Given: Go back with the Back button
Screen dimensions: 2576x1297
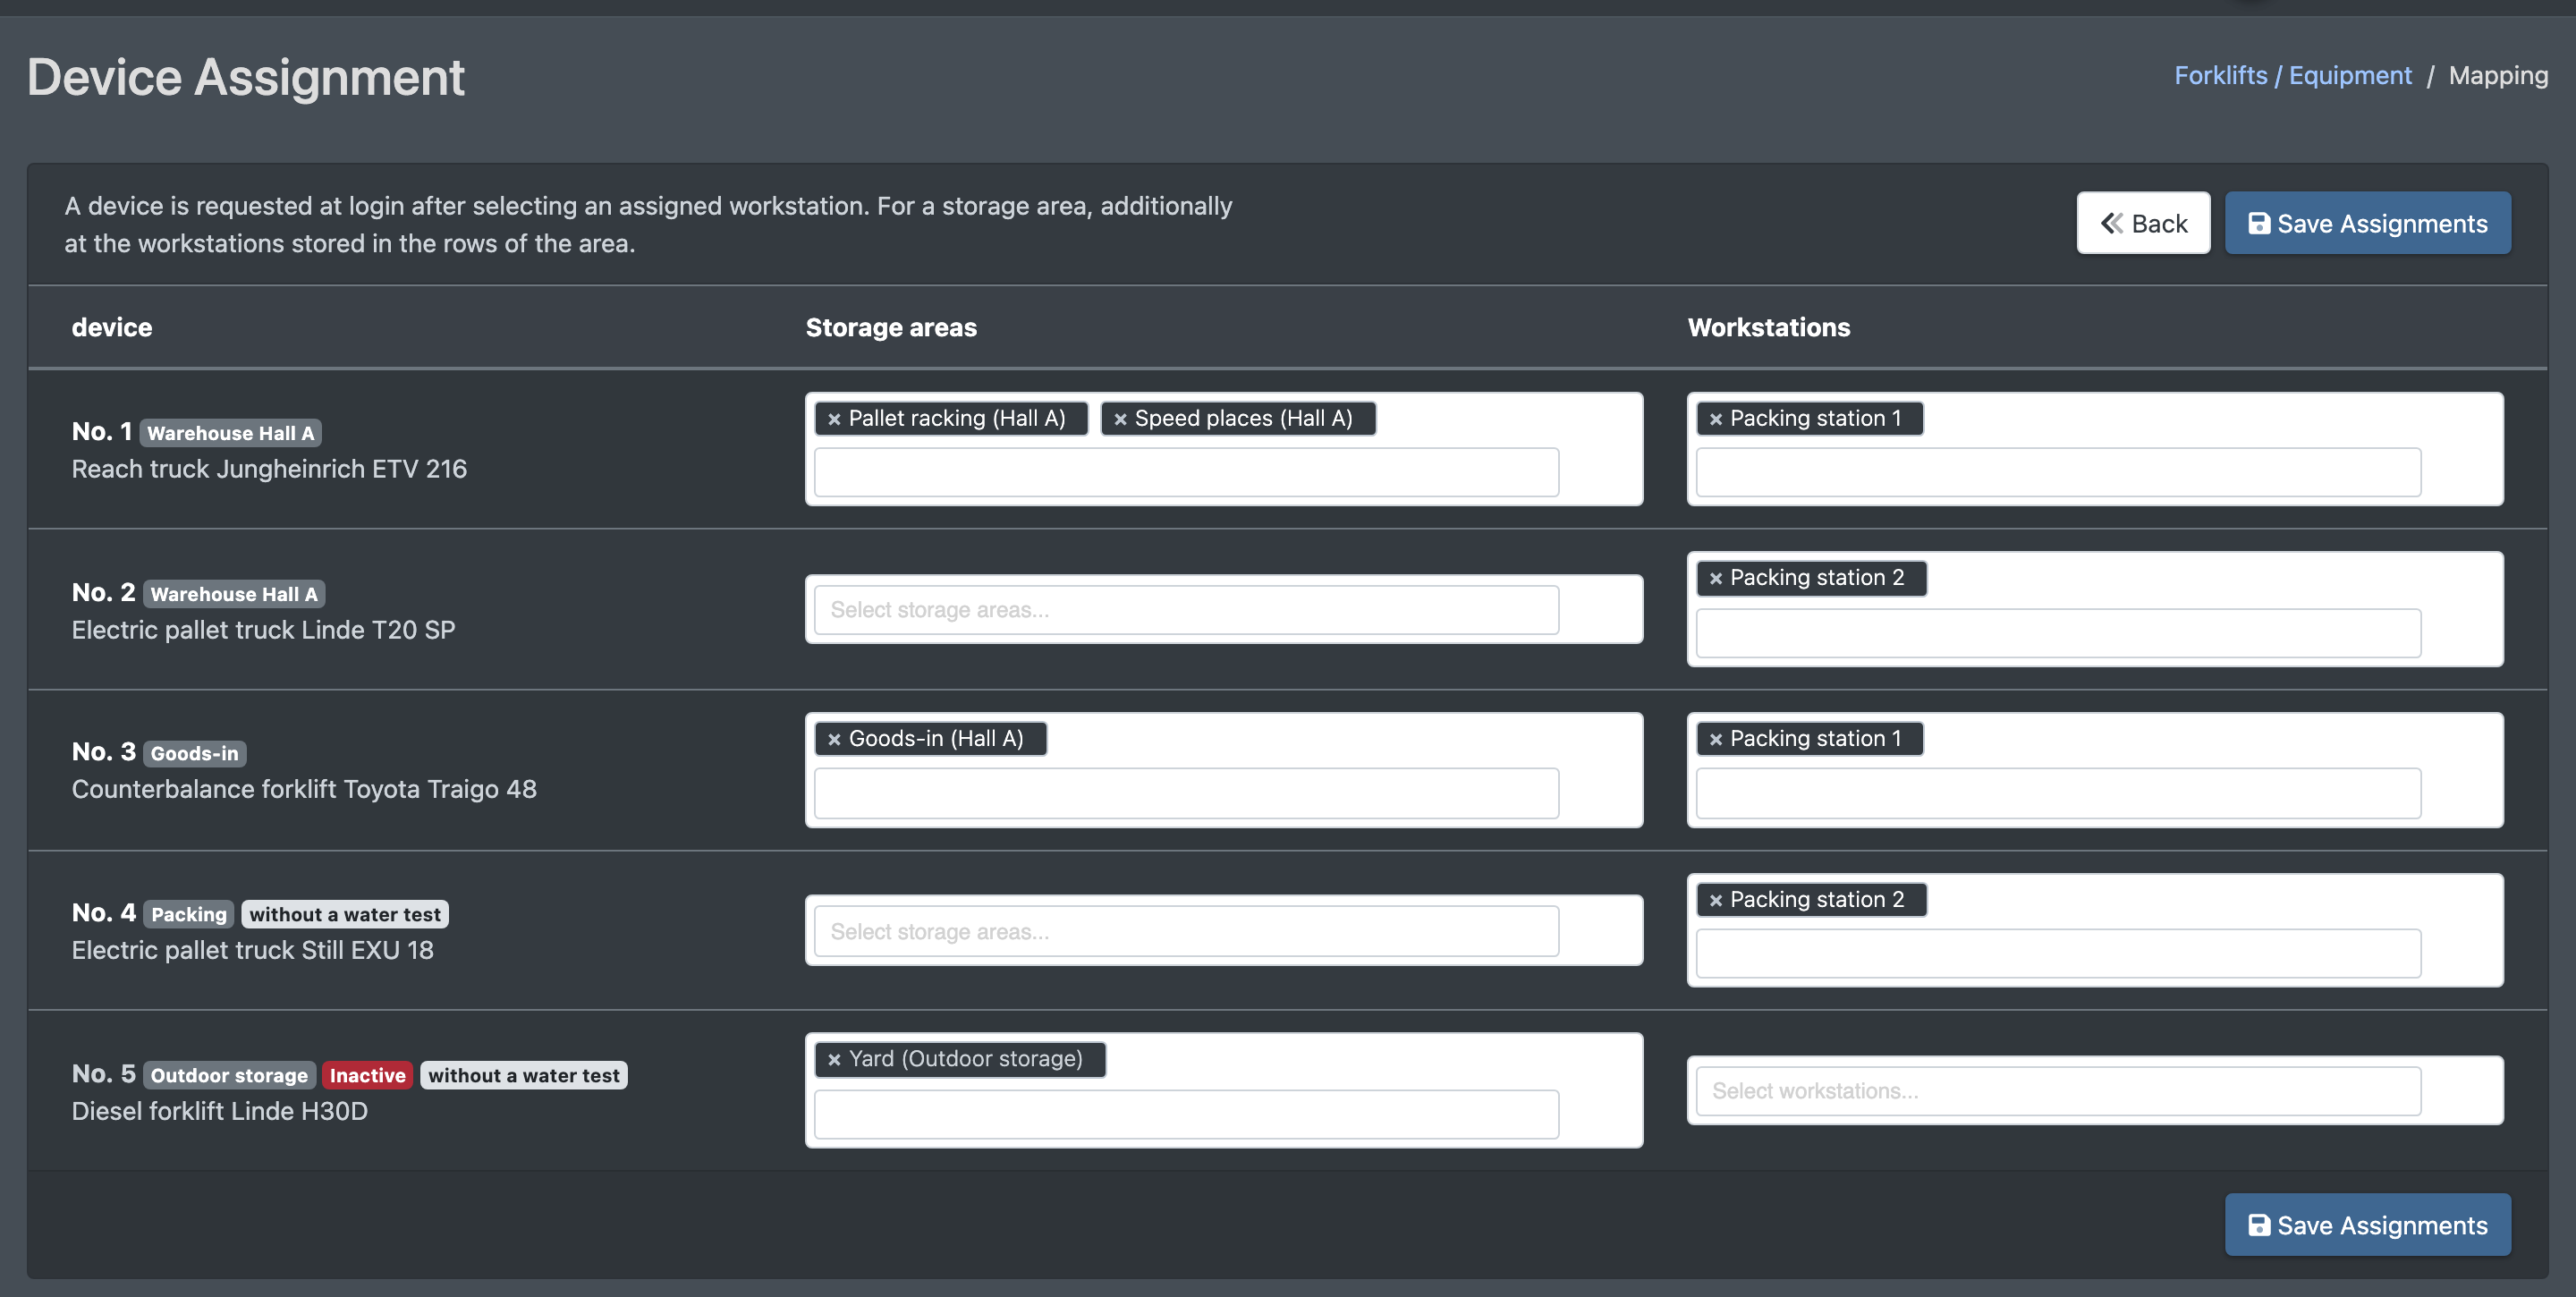Looking at the screenshot, I should coord(2143,223).
